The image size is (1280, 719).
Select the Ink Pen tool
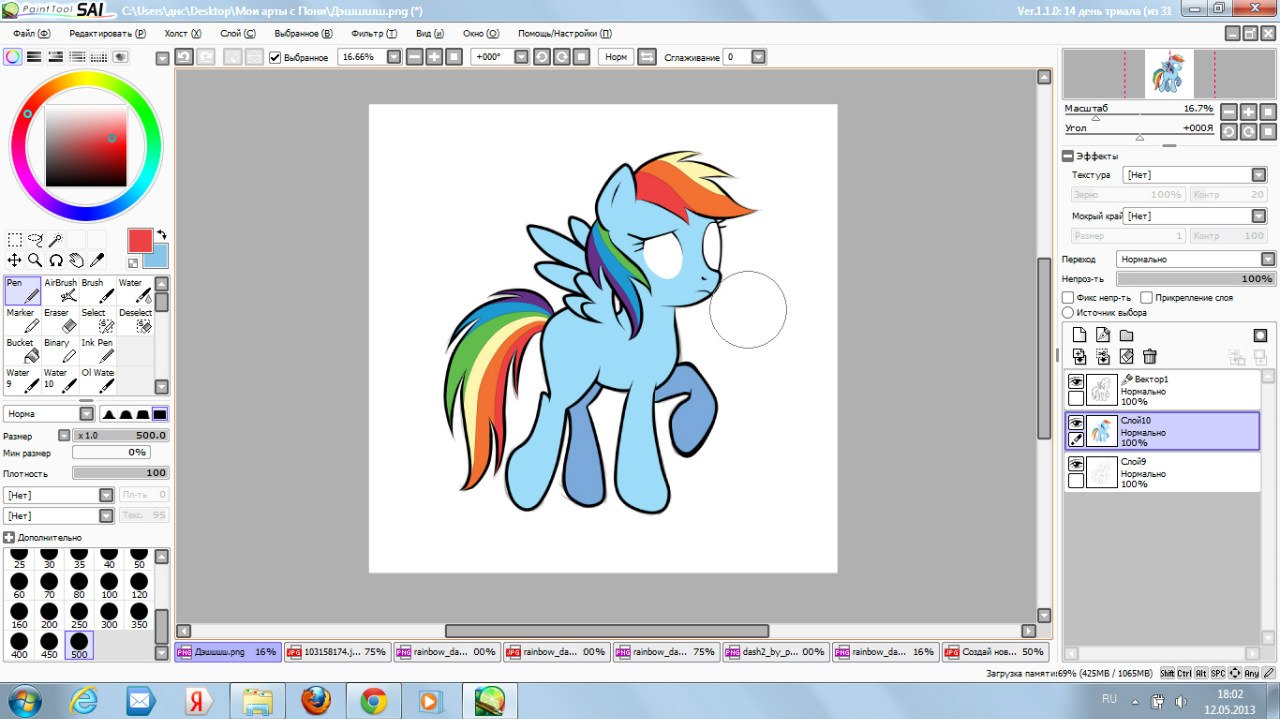[97, 351]
